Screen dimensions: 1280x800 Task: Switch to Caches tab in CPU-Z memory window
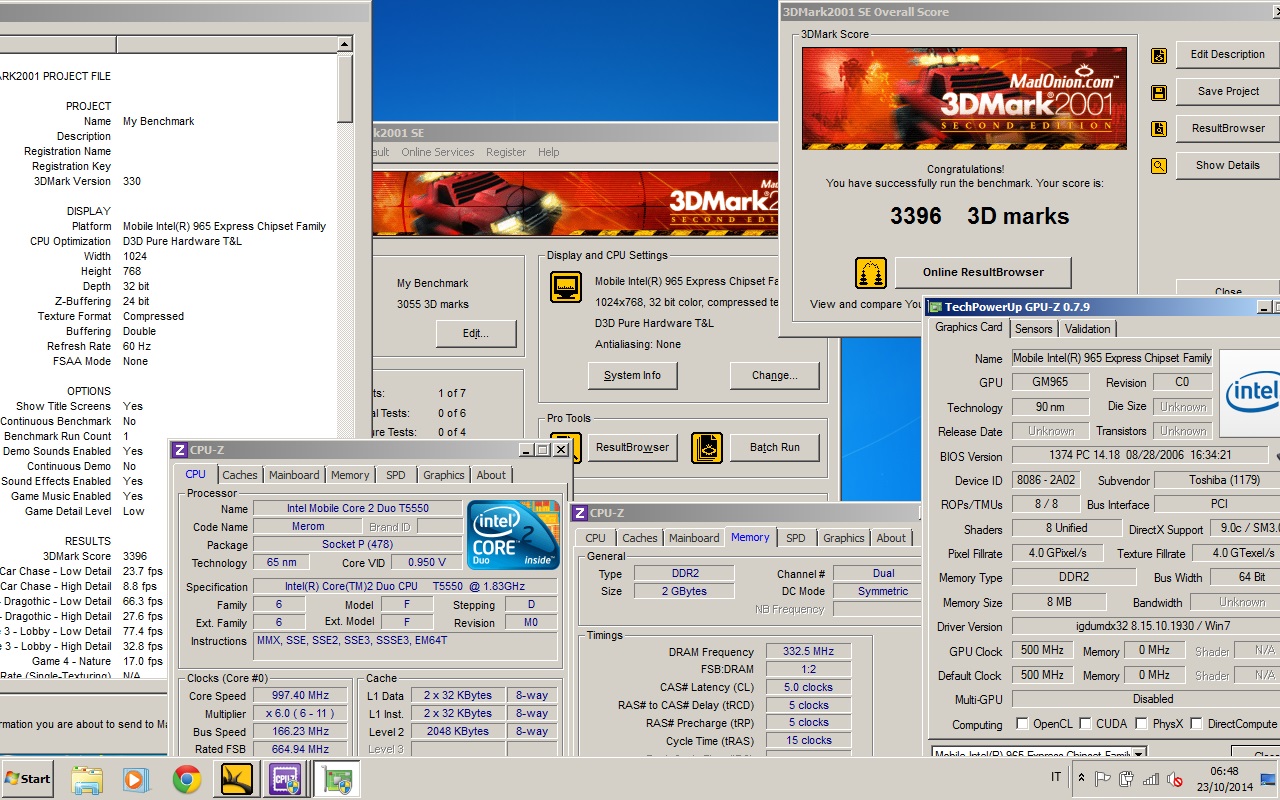click(x=640, y=538)
